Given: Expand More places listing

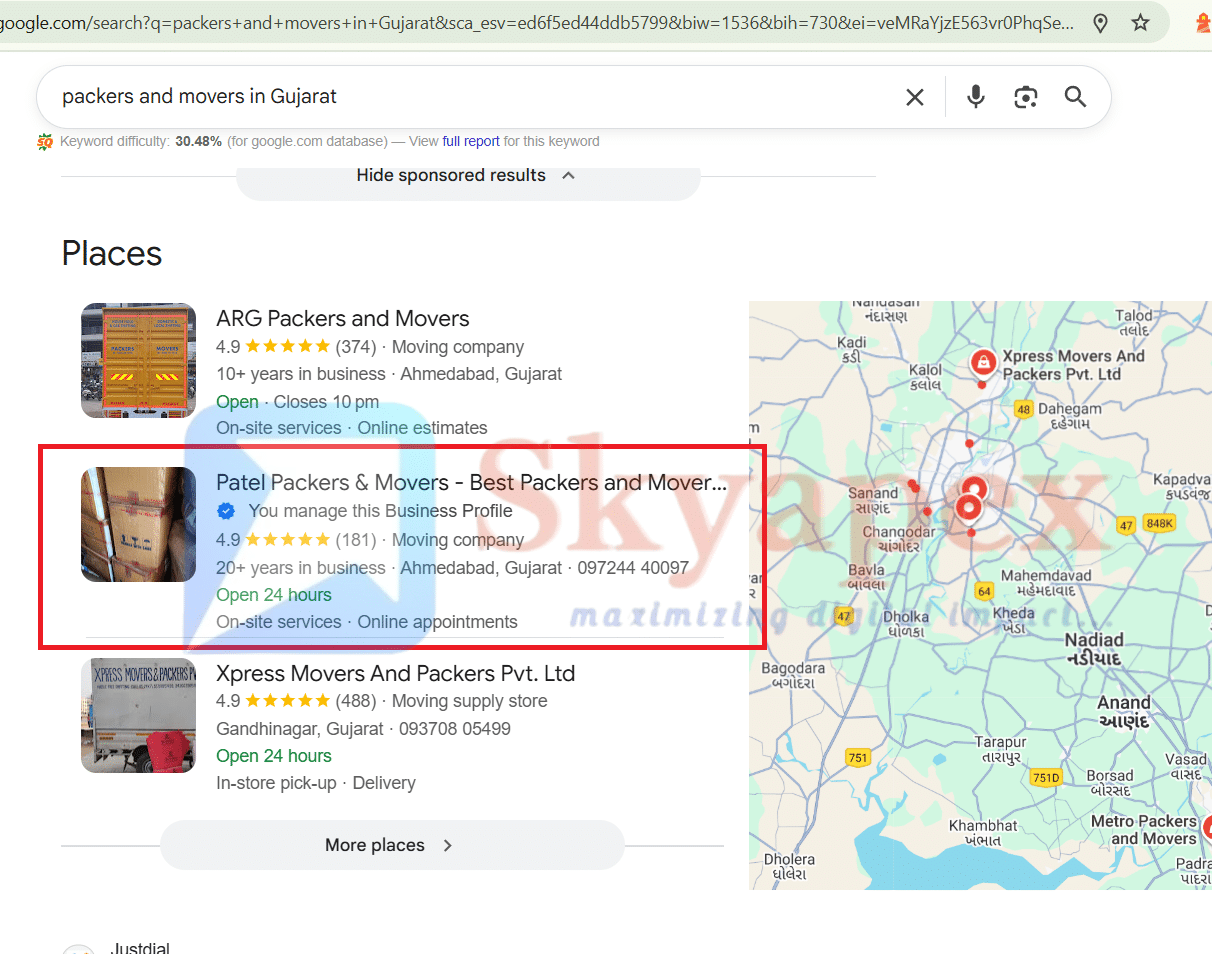Looking at the screenshot, I should (x=391, y=845).
